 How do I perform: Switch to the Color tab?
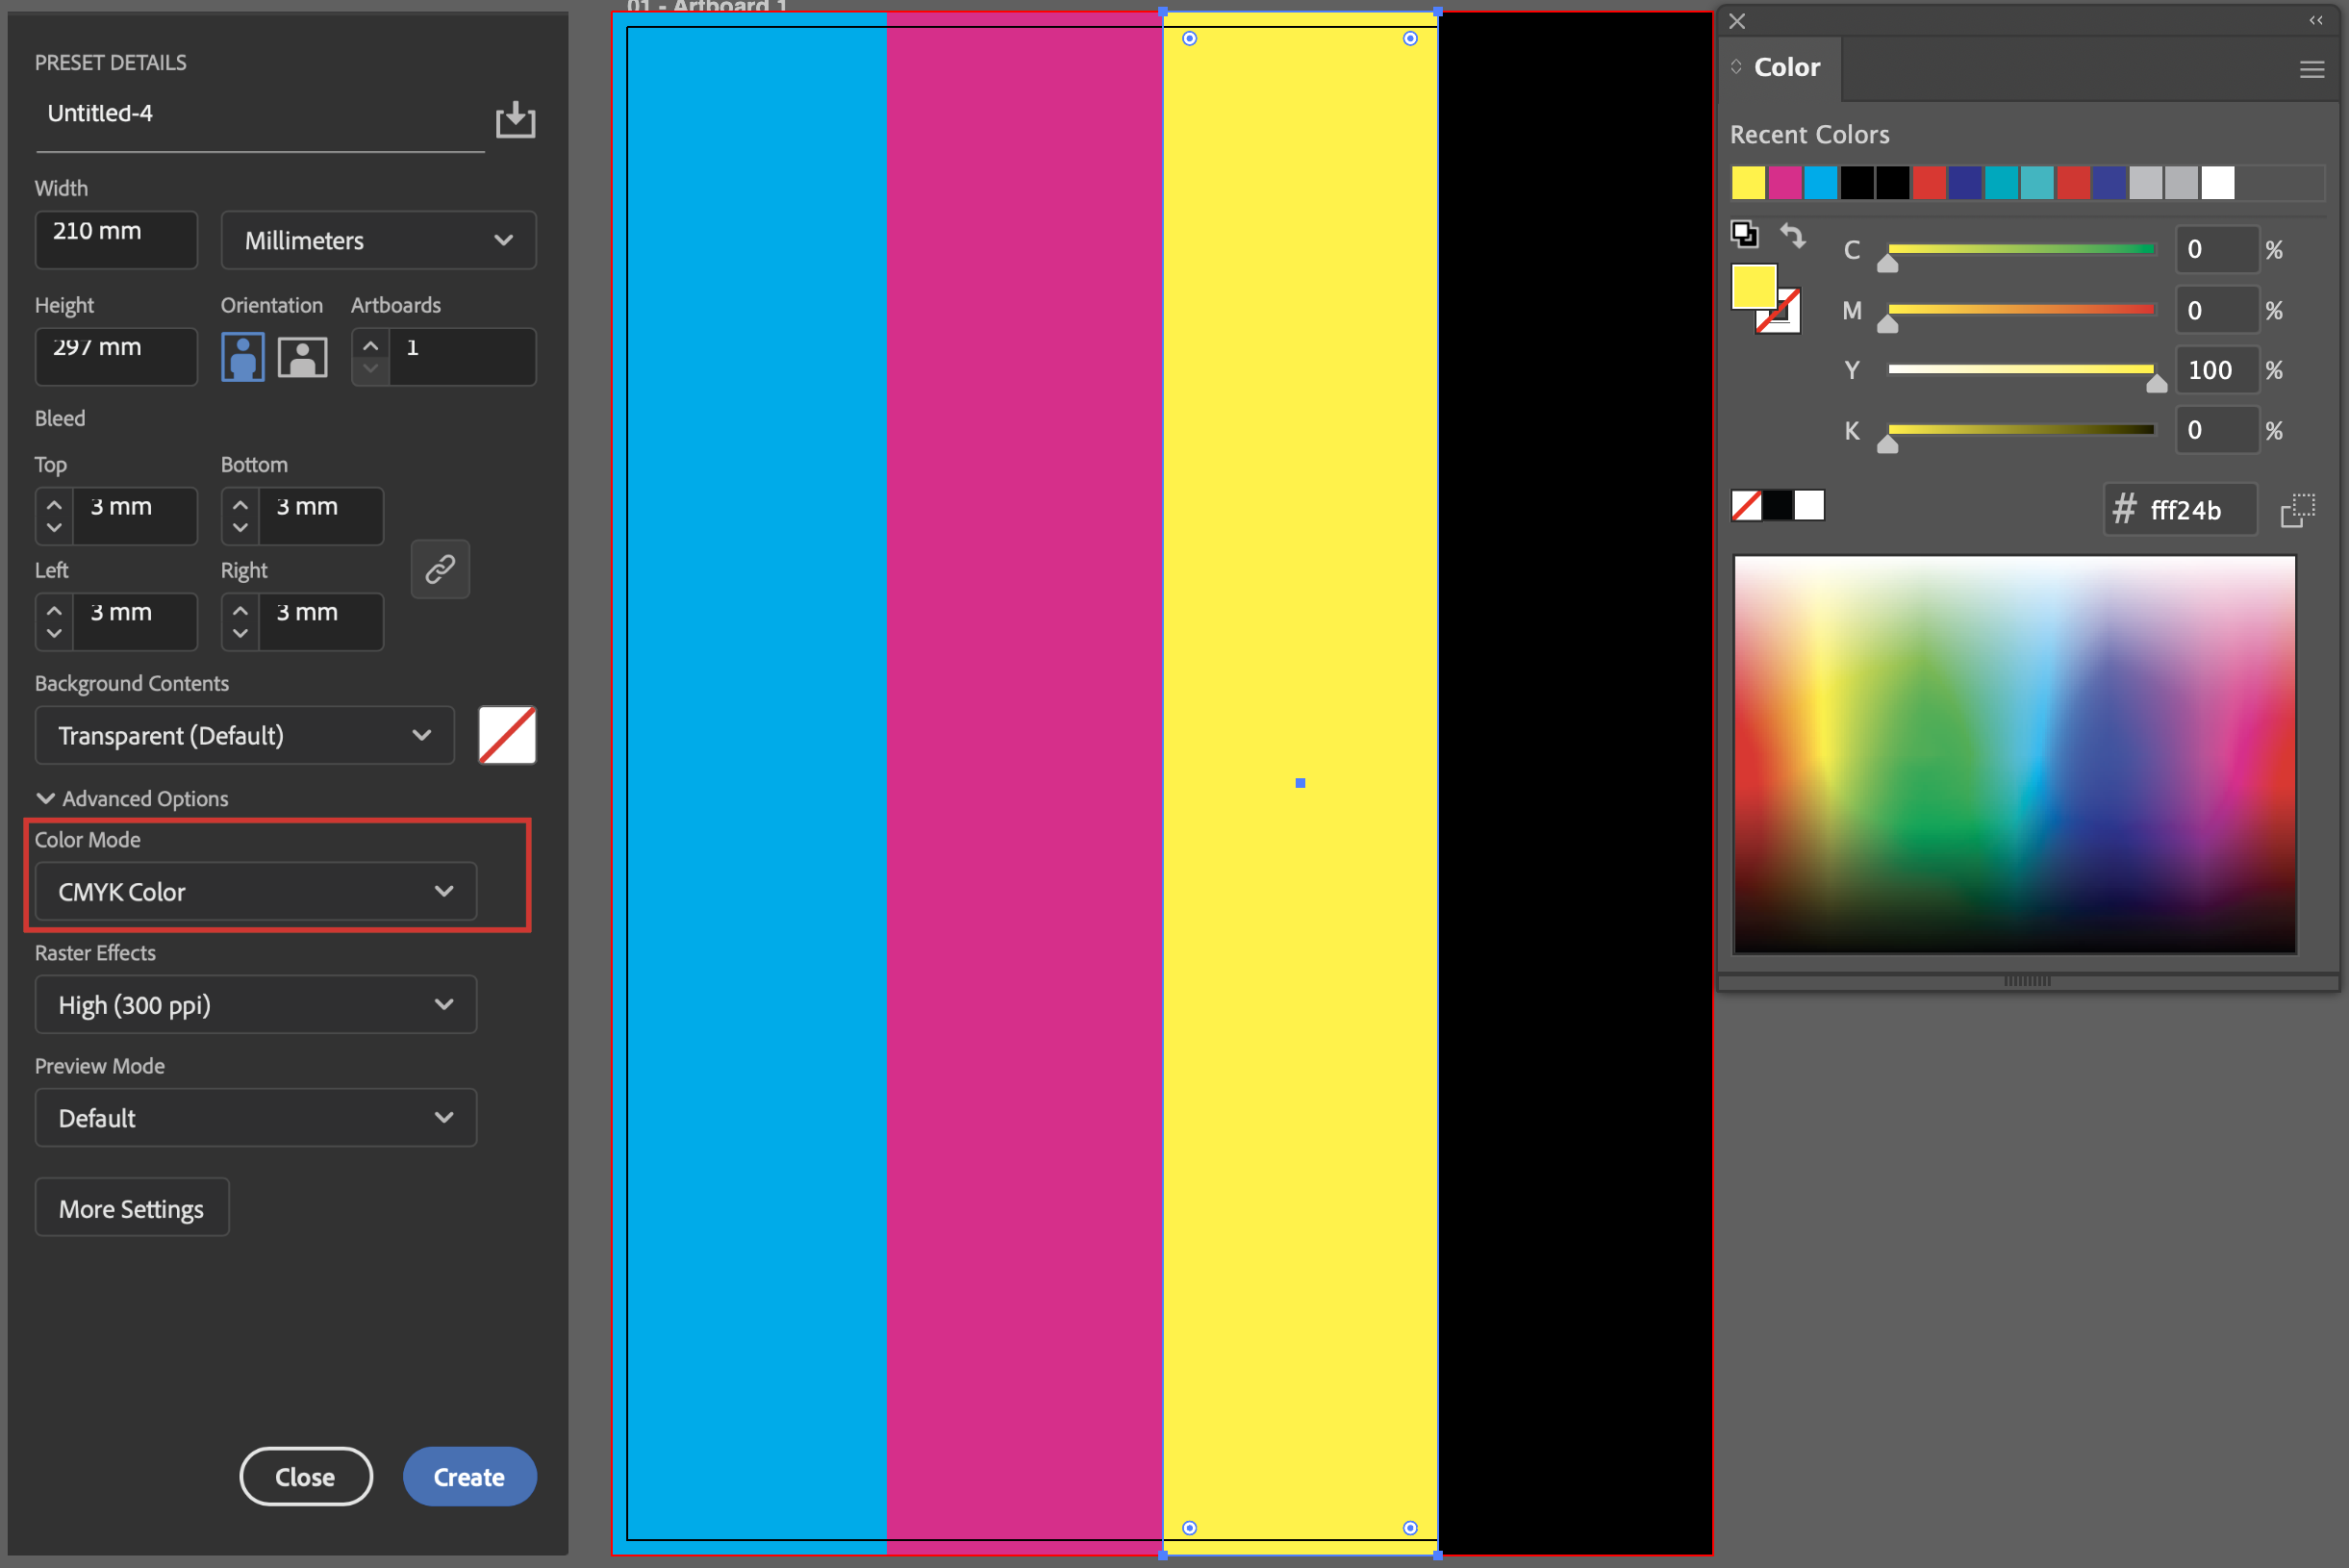pos(1787,66)
